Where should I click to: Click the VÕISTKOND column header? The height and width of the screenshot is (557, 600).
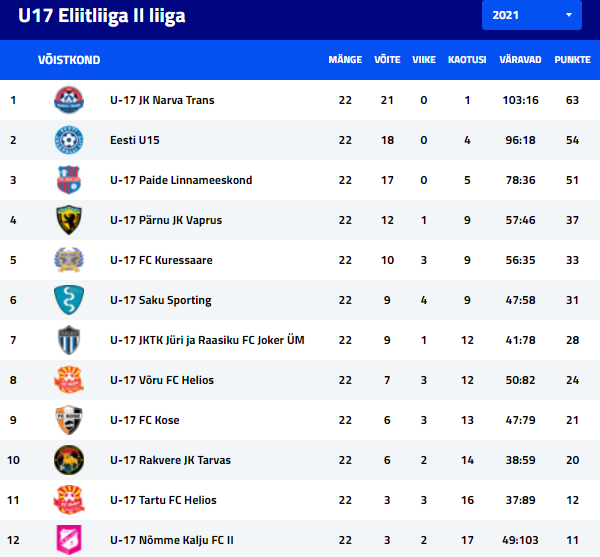click(x=69, y=60)
